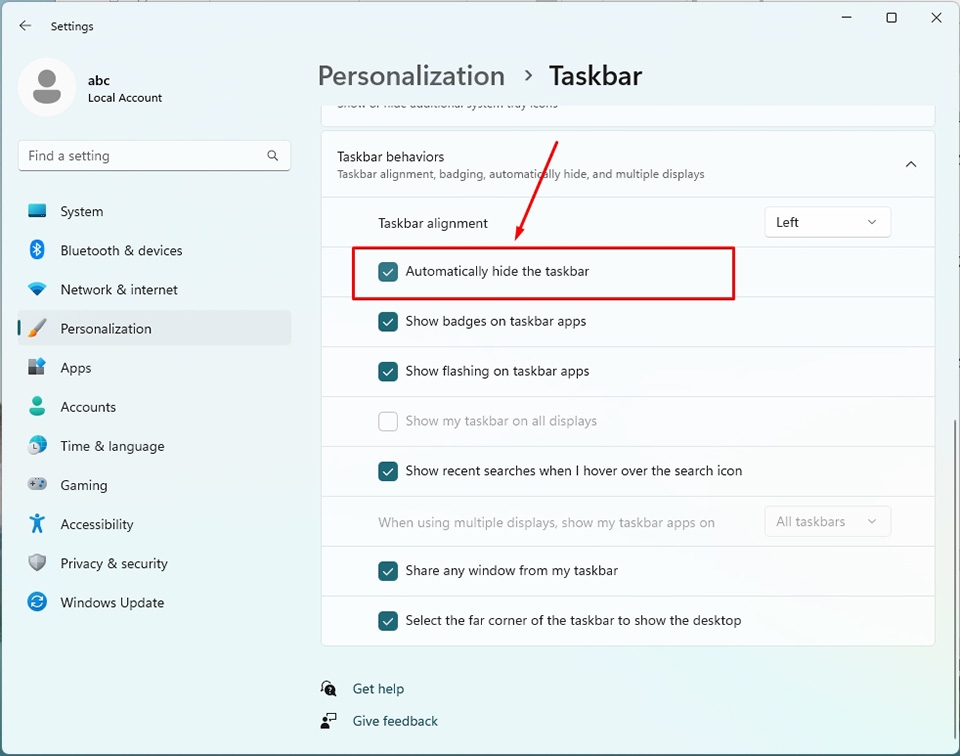
Task: Open the Taskbar alignment dropdown
Action: coord(827,221)
